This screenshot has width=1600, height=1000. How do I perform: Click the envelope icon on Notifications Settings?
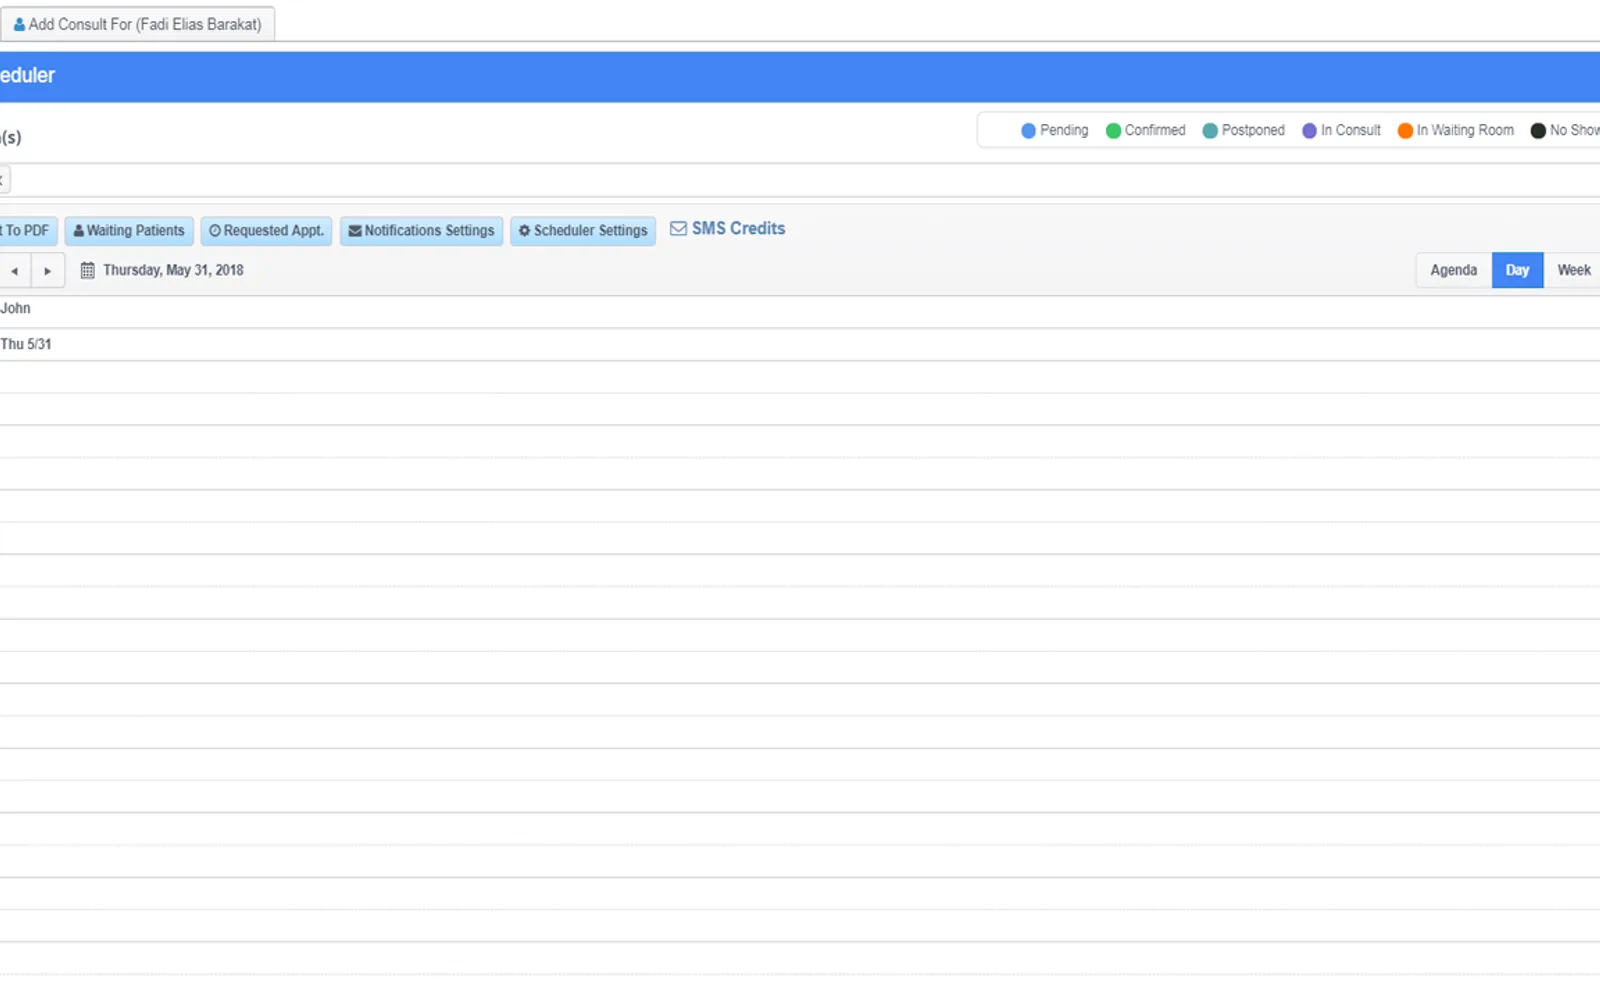[x=355, y=231]
